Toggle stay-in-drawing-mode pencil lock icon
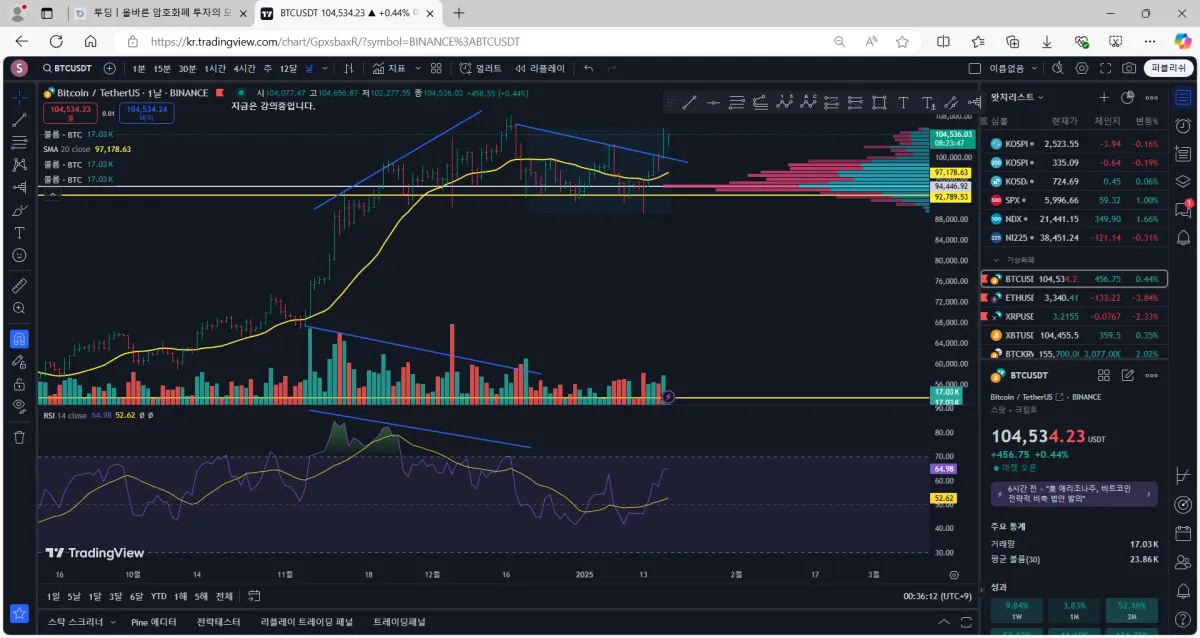Screen dimensions: 1200x638 [x=19, y=362]
